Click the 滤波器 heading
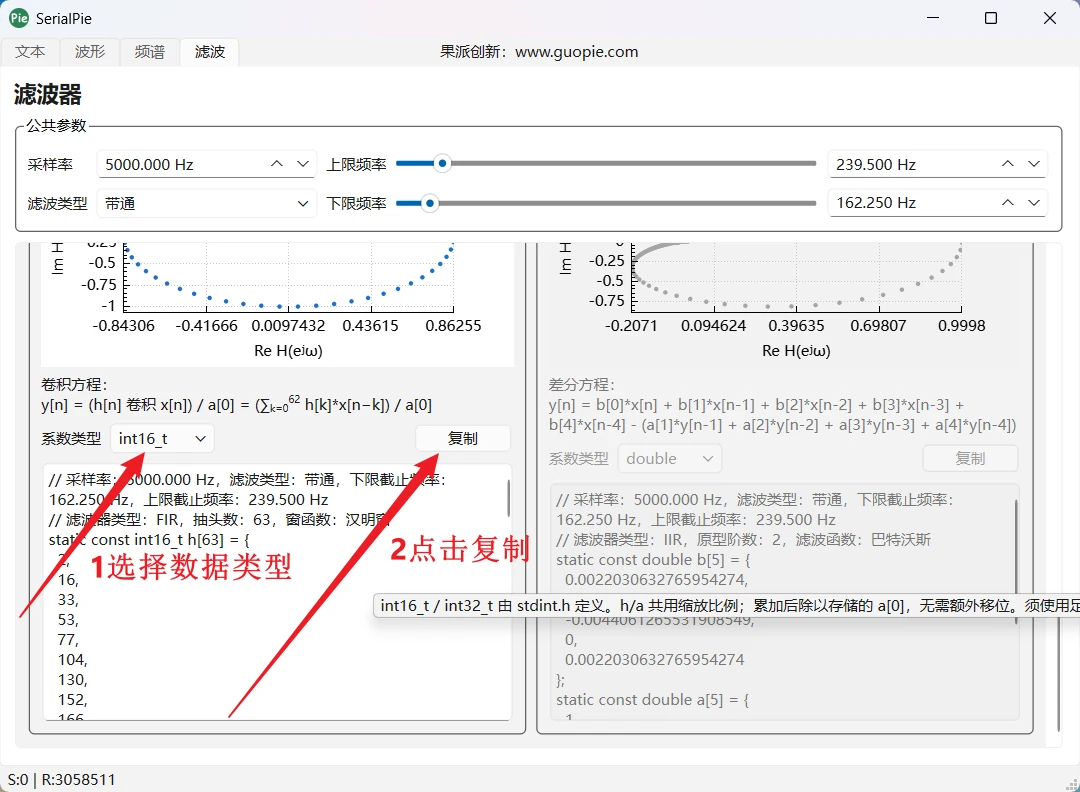Screen dimensions: 1080x792 48,94
